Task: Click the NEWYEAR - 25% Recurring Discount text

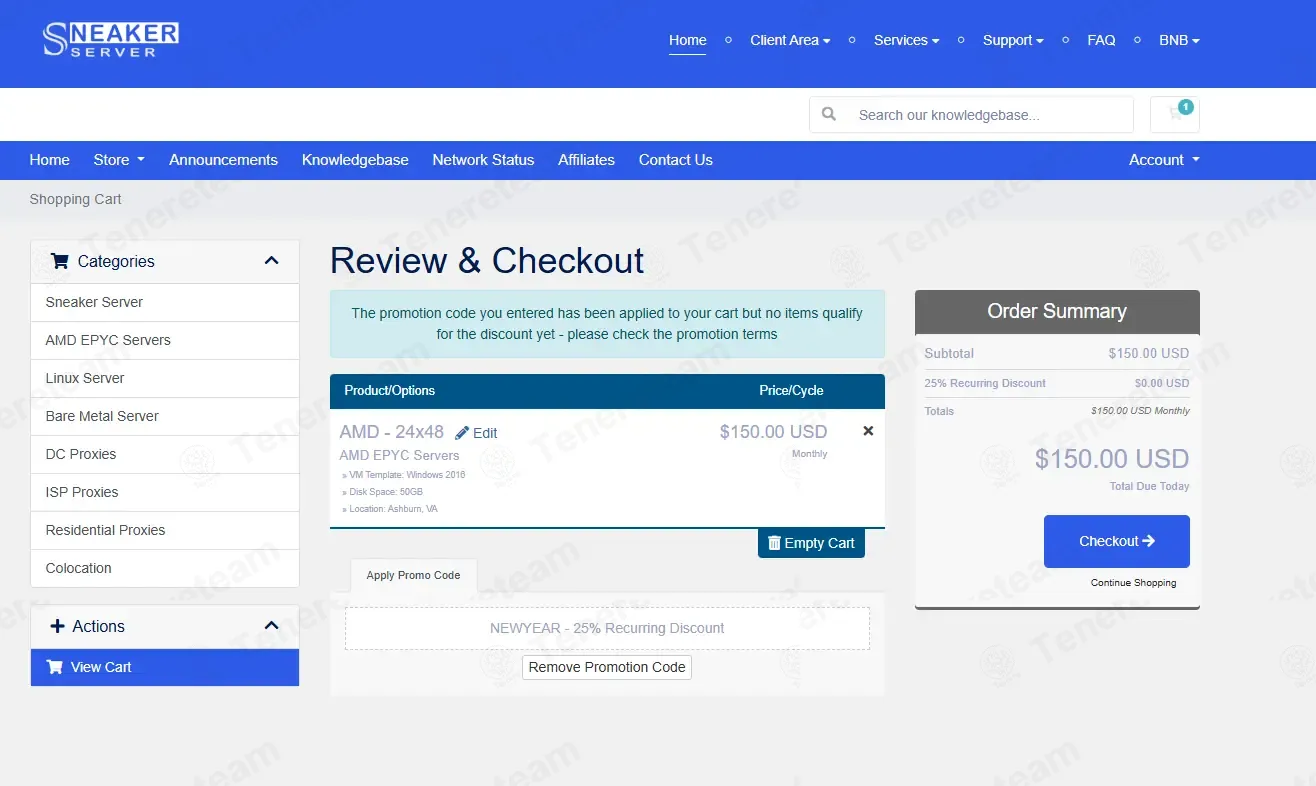Action: 607,628
